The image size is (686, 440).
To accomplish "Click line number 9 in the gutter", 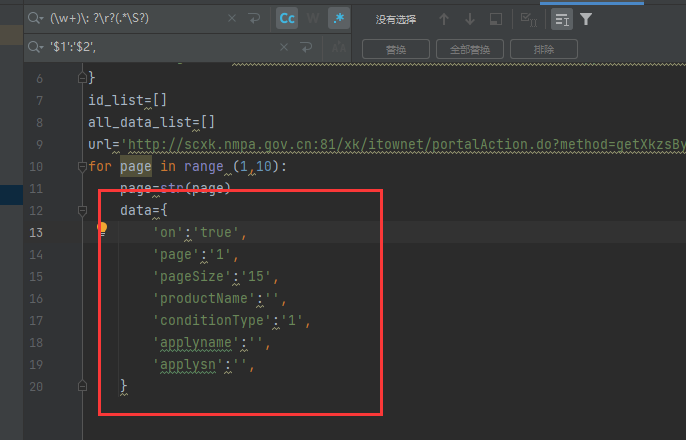I will [39, 145].
